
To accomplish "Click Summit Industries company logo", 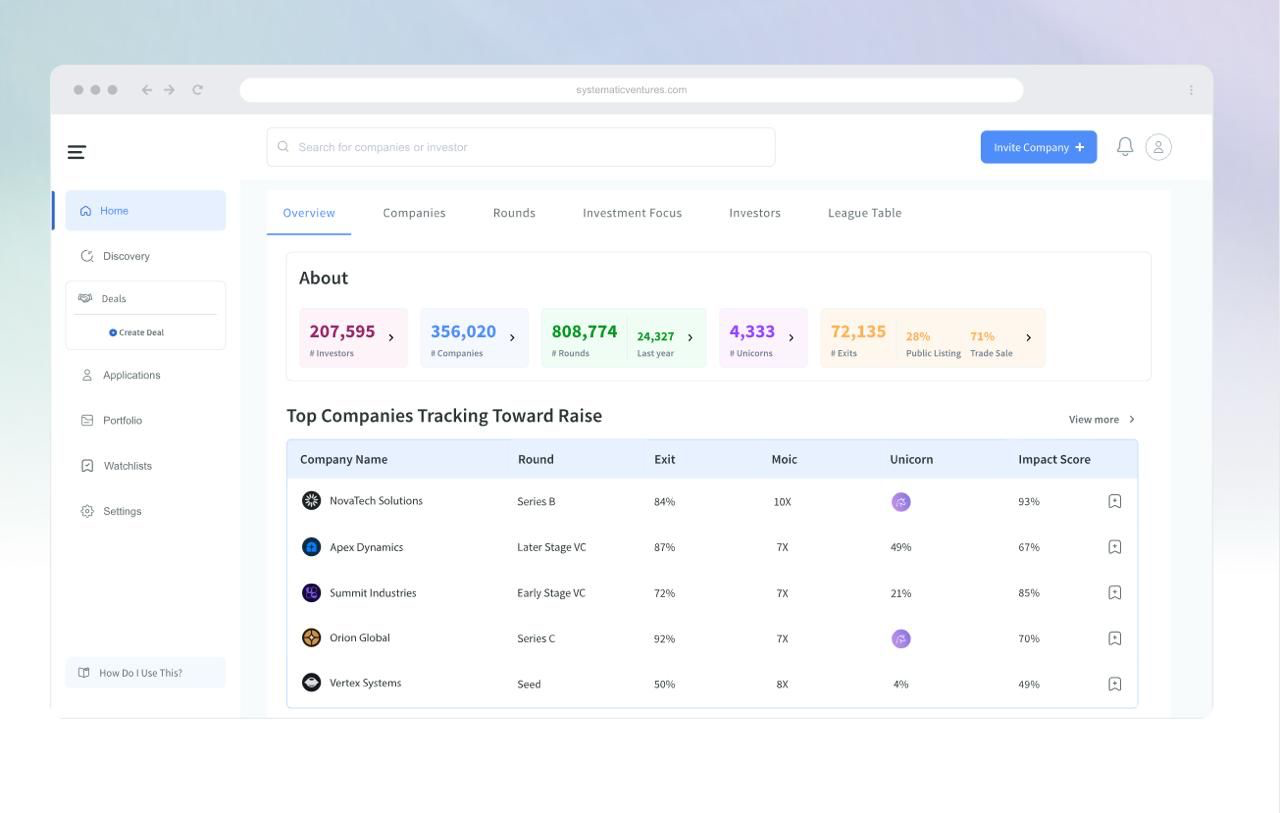I will pyautogui.click(x=311, y=593).
